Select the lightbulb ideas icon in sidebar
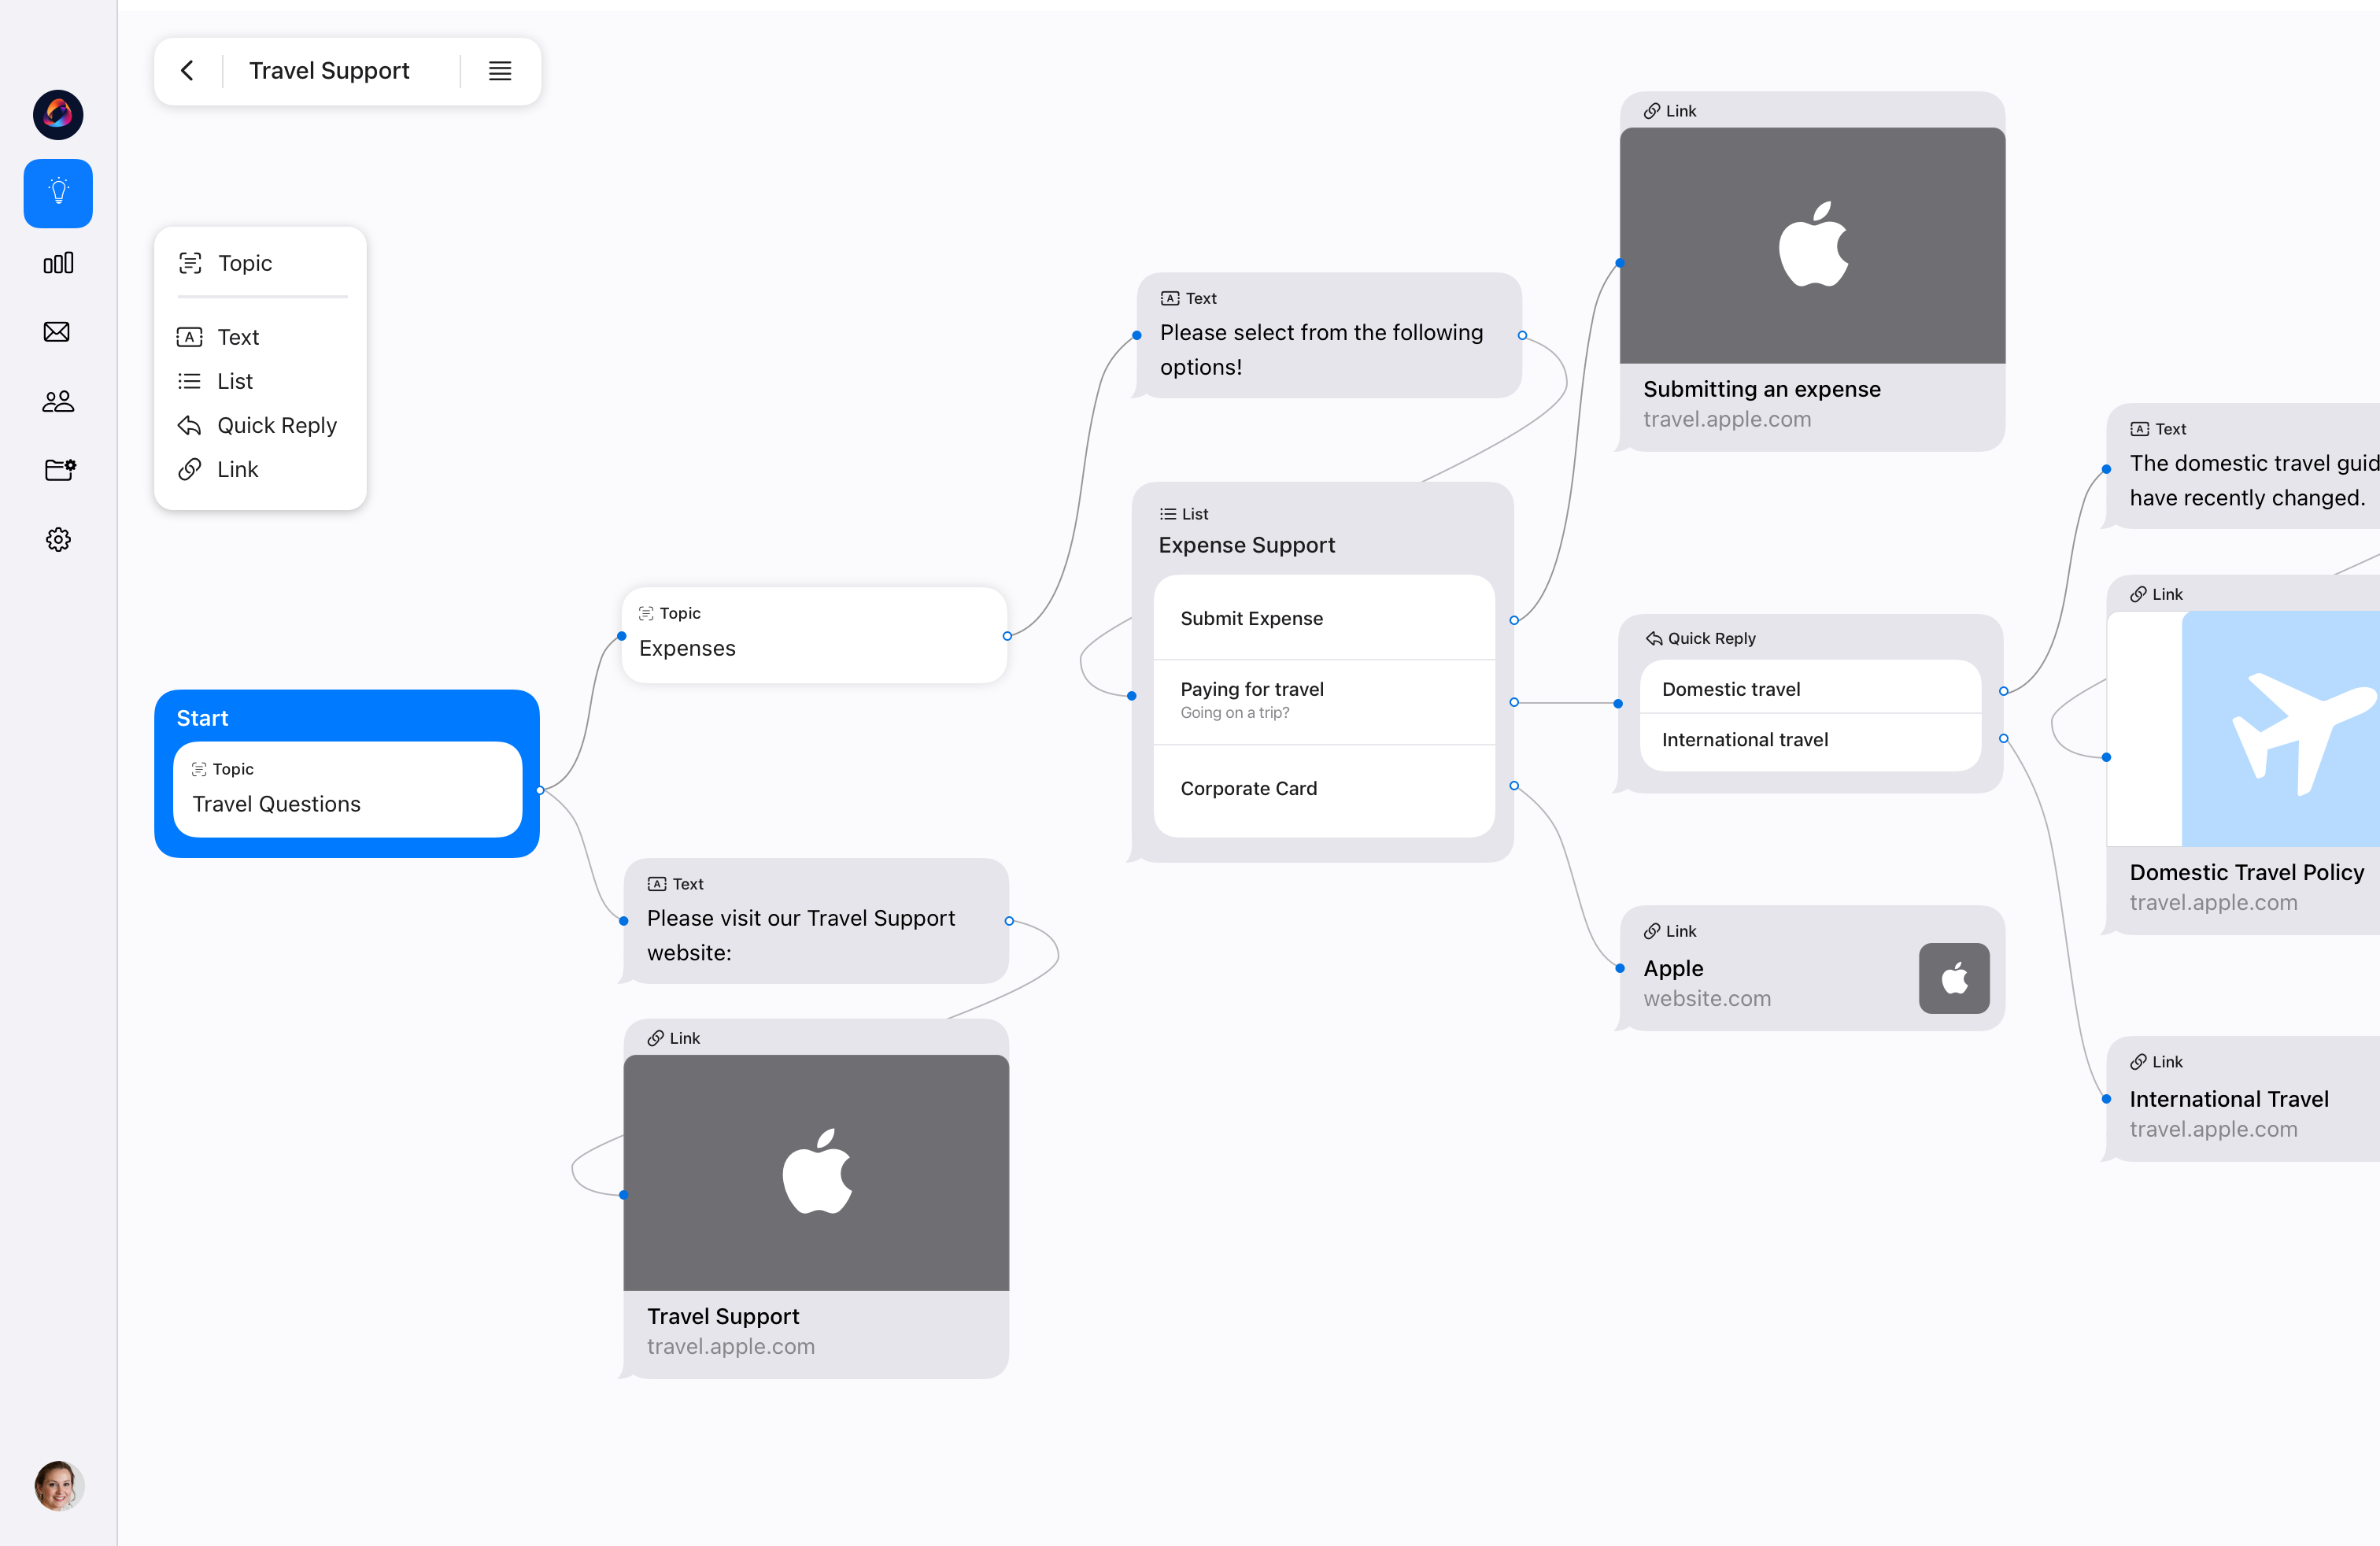The height and width of the screenshot is (1546, 2380). tap(57, 193)
